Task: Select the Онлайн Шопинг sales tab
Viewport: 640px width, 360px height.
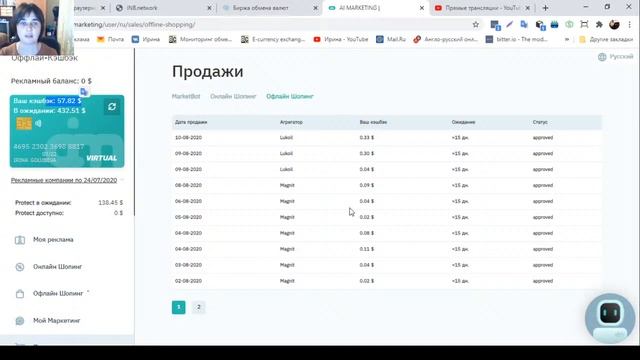Action: click(233, 96)
